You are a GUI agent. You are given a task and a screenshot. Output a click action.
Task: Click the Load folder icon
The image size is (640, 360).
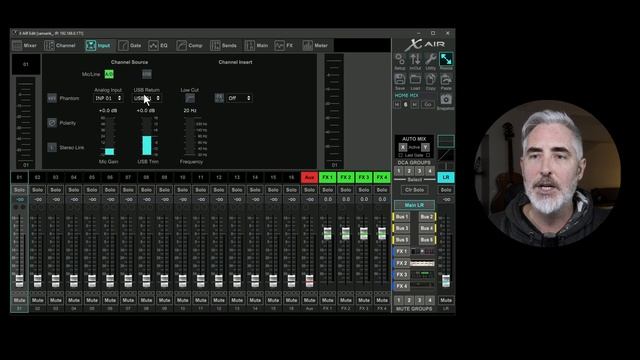pos(415,79)
